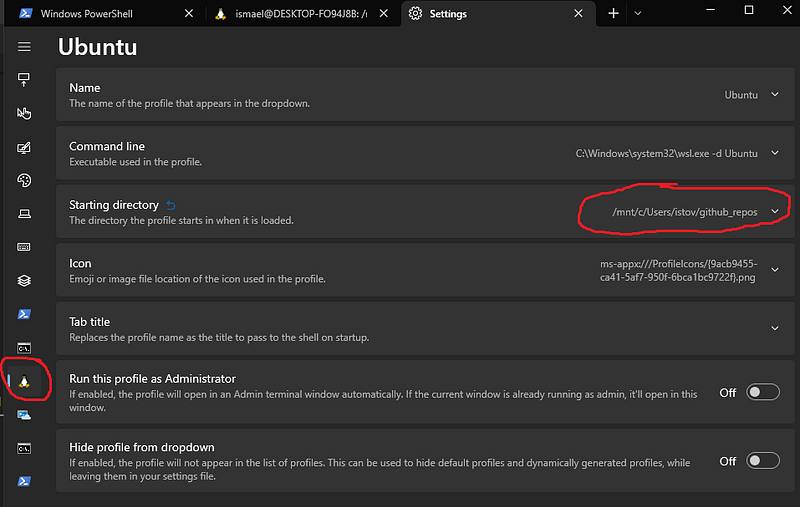The height and width of the screenshot is (507, 800).
Task: Select the Ubuntu penguin profile icon
Action: tap(24, 381)
